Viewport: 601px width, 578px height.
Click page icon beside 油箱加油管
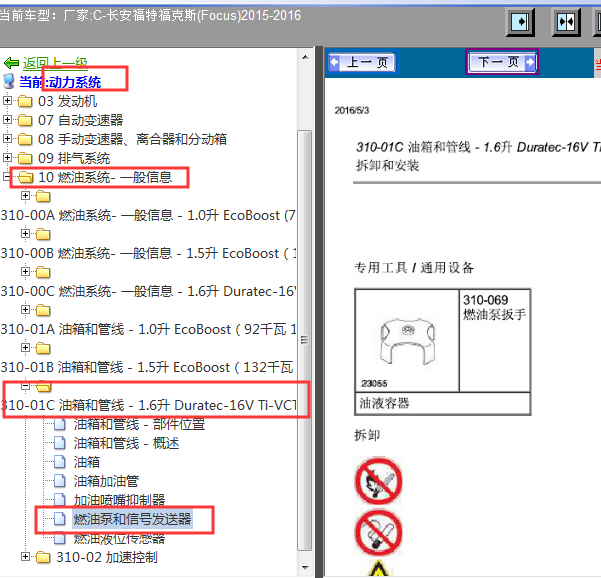[x=59, y=481]
